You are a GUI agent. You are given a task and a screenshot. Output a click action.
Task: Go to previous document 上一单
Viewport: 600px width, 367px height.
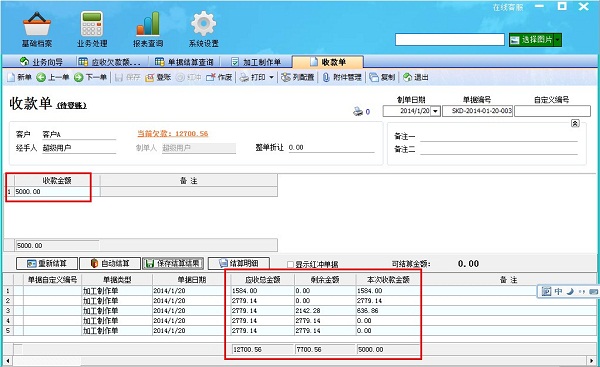53,77
